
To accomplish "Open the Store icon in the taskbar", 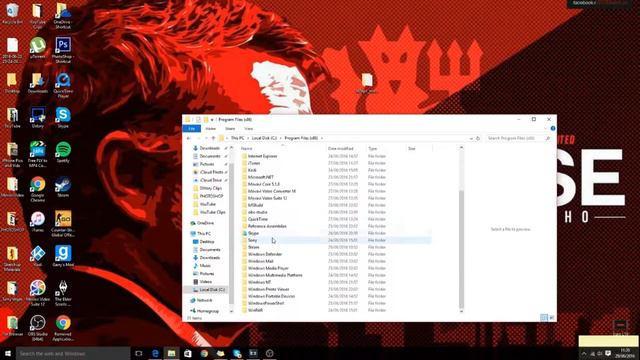I will tap(188, 353).
